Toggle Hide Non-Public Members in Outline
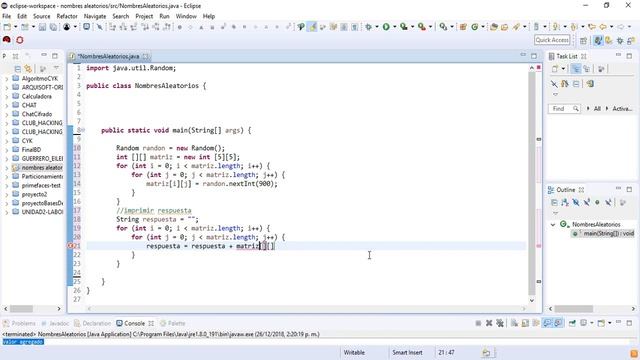The image size is (640, 360). click(597, 202)
